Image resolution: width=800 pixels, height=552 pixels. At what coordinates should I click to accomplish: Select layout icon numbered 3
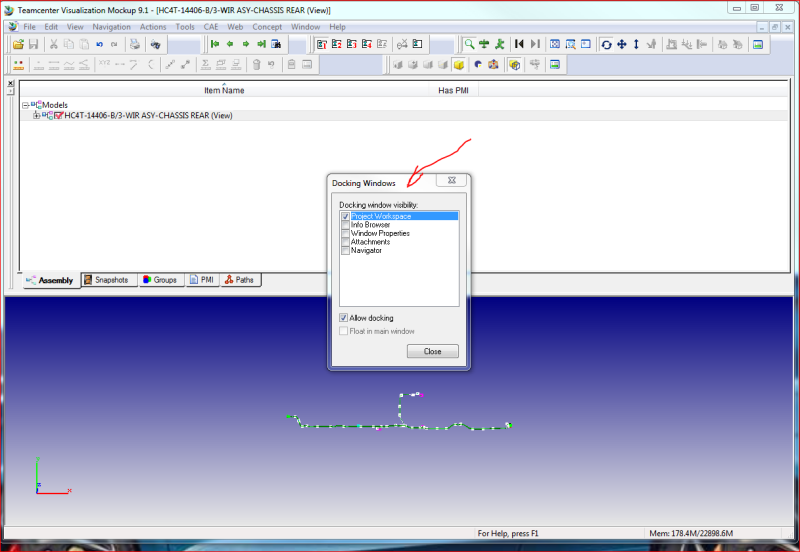pos(352,44)
